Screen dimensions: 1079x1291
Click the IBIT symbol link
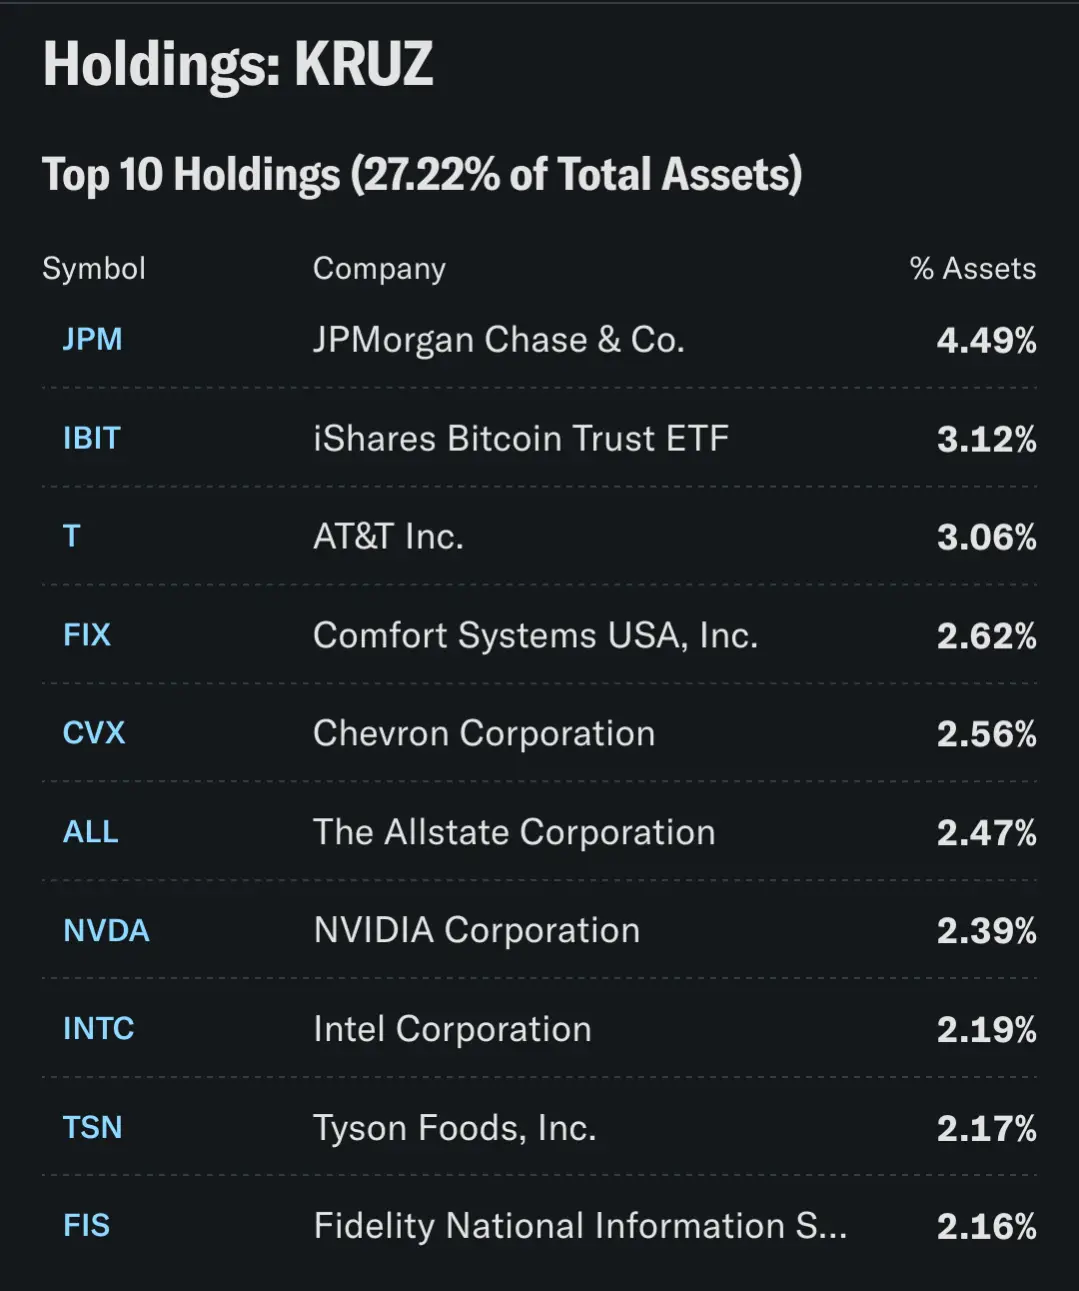tap(91, 438)
